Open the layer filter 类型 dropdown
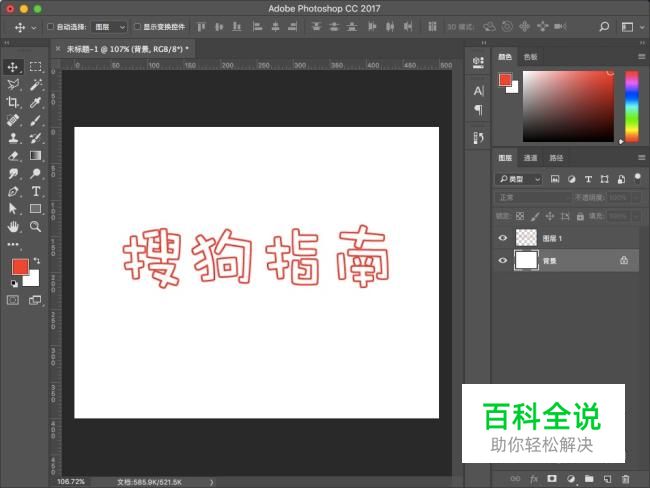 coord(519,179)
